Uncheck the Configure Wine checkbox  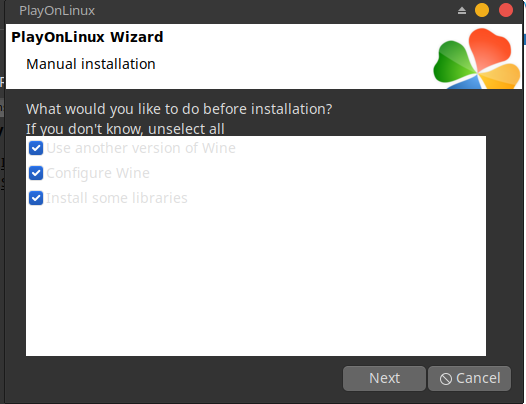pyautogui.click(x=36, y=173)
